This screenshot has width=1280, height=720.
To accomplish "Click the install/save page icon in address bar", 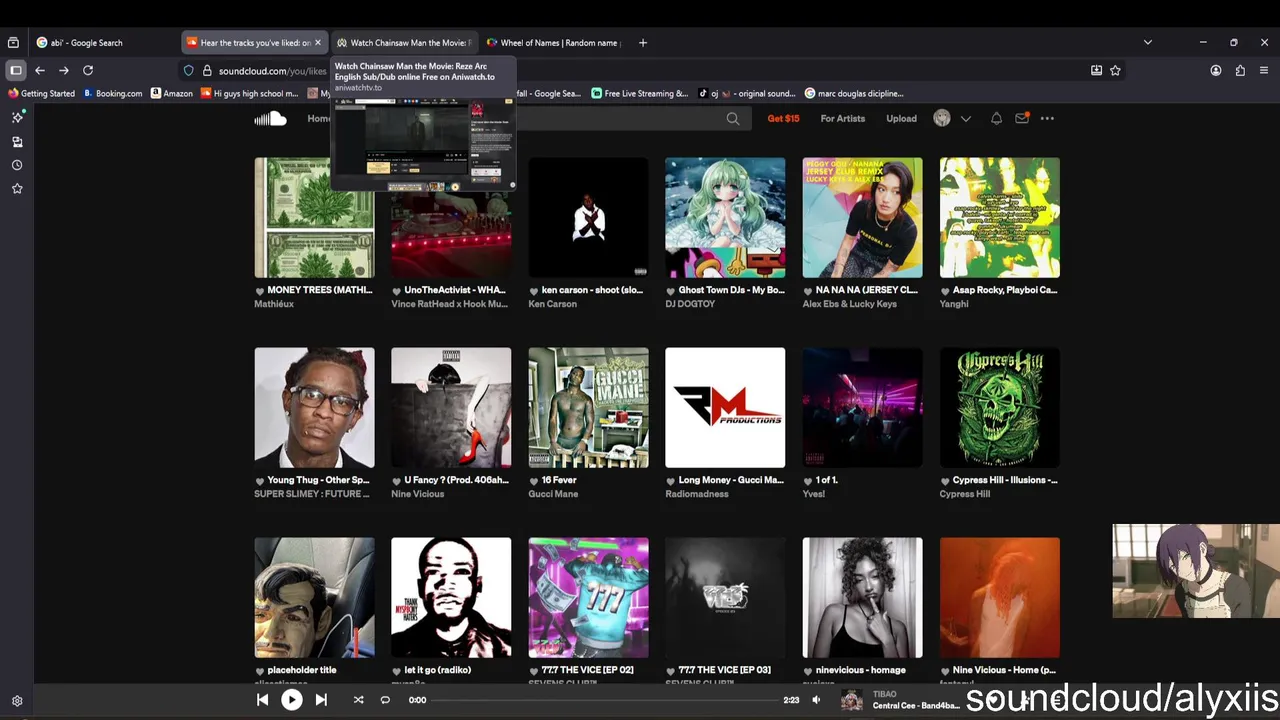I will pyautogui.click(x=1096, y=70).
